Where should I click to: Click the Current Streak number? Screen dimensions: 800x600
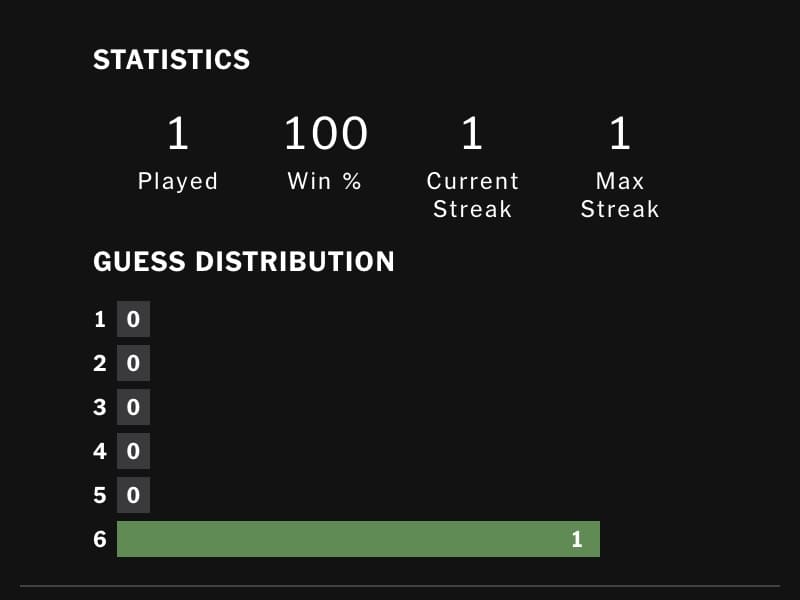point(472,133)
